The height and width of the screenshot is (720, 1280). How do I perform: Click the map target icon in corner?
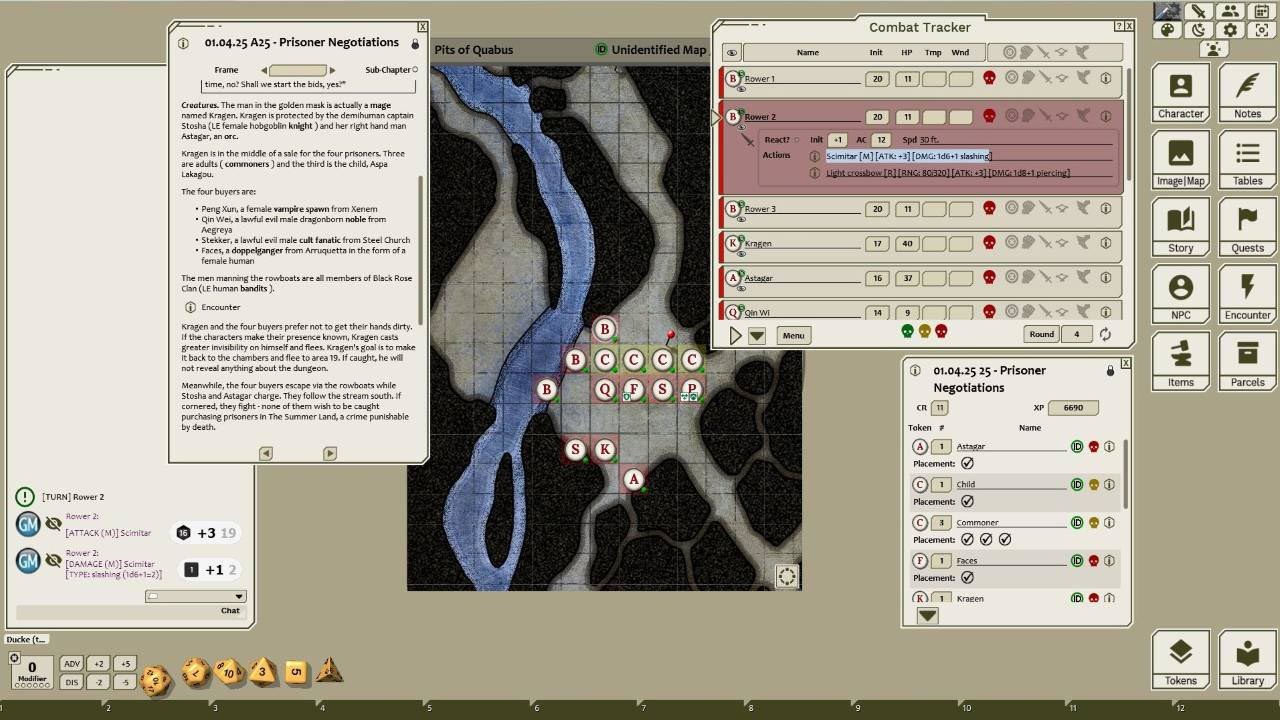[787, 576]
